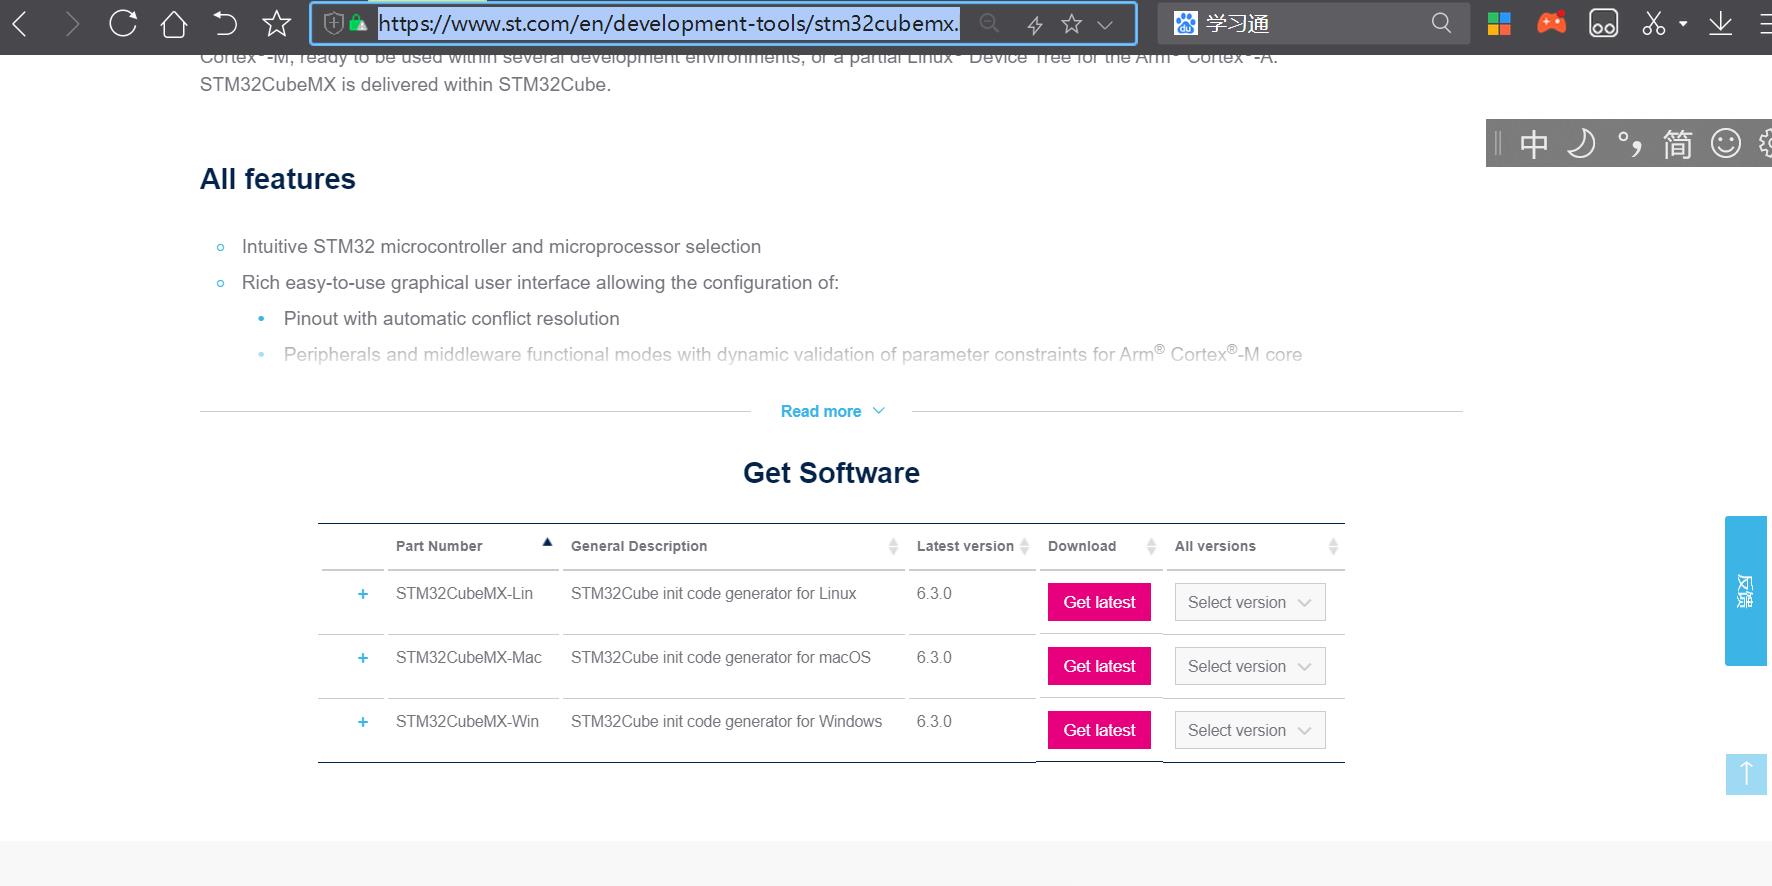Sort the table by All versions
The height and width of the screenshot is (886, 1772).
tap(1256, 546)
